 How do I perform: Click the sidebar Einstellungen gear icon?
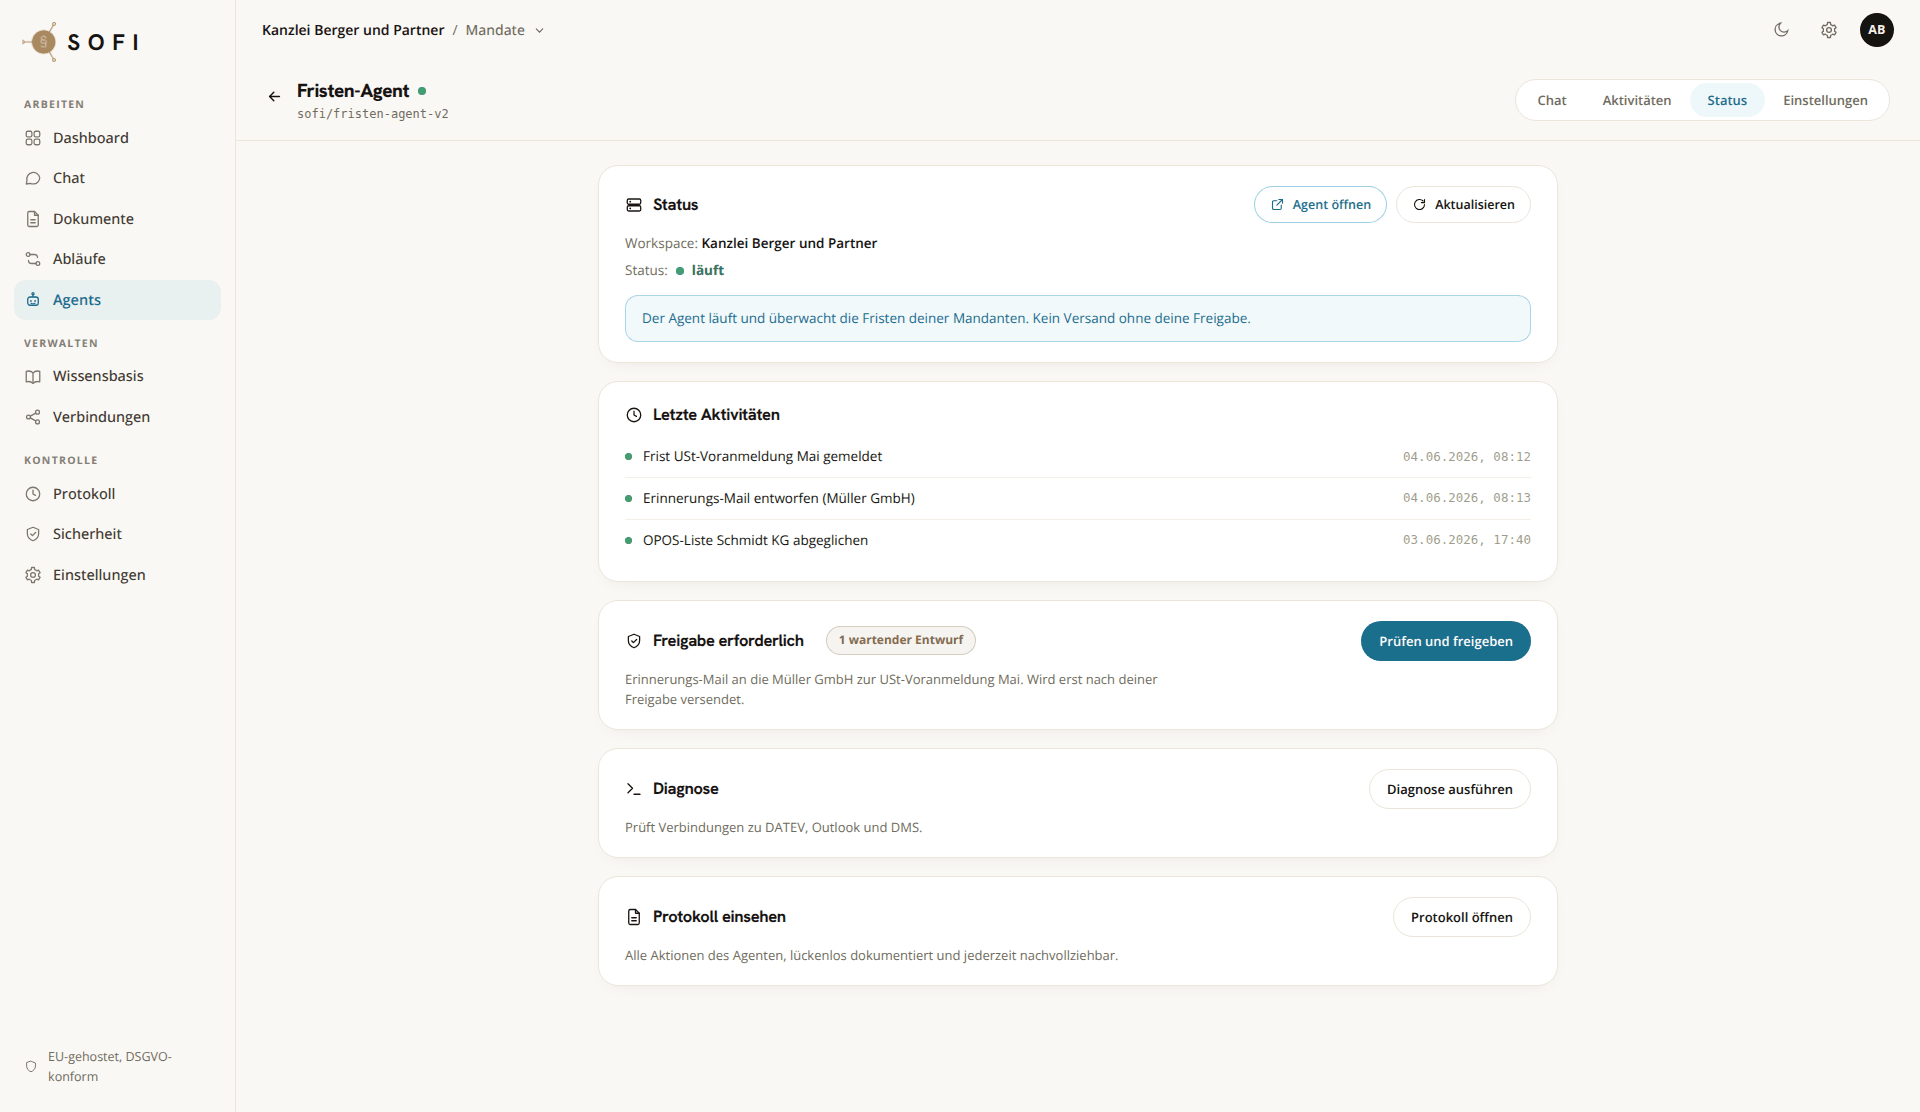point(33,575)
